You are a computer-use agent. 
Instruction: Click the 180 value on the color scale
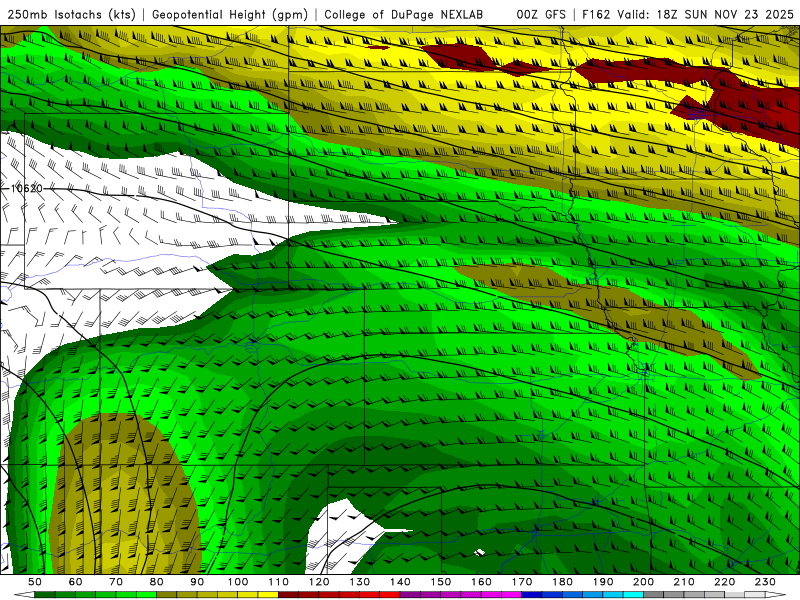(x=562, y=582)
